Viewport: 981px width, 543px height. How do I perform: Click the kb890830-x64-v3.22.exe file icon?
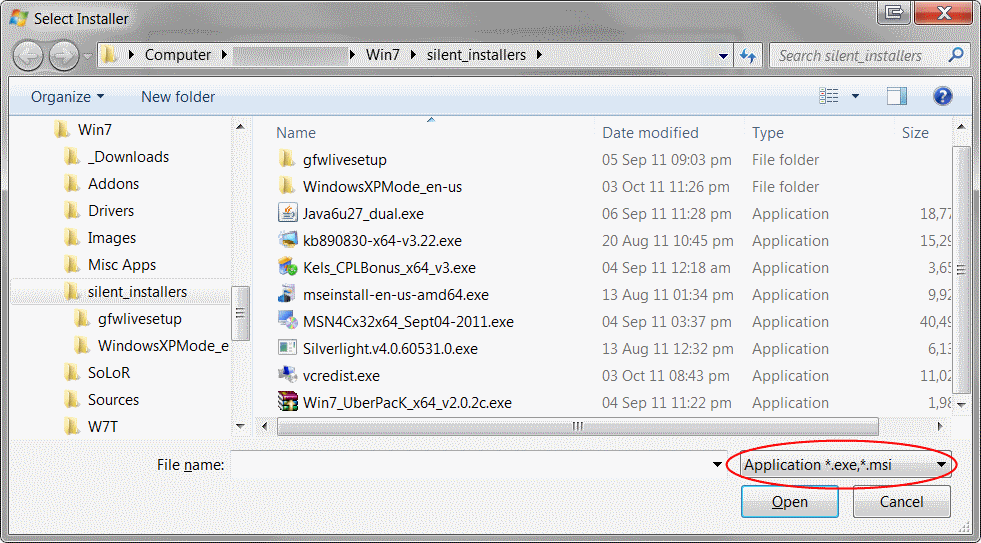(287, 240)
